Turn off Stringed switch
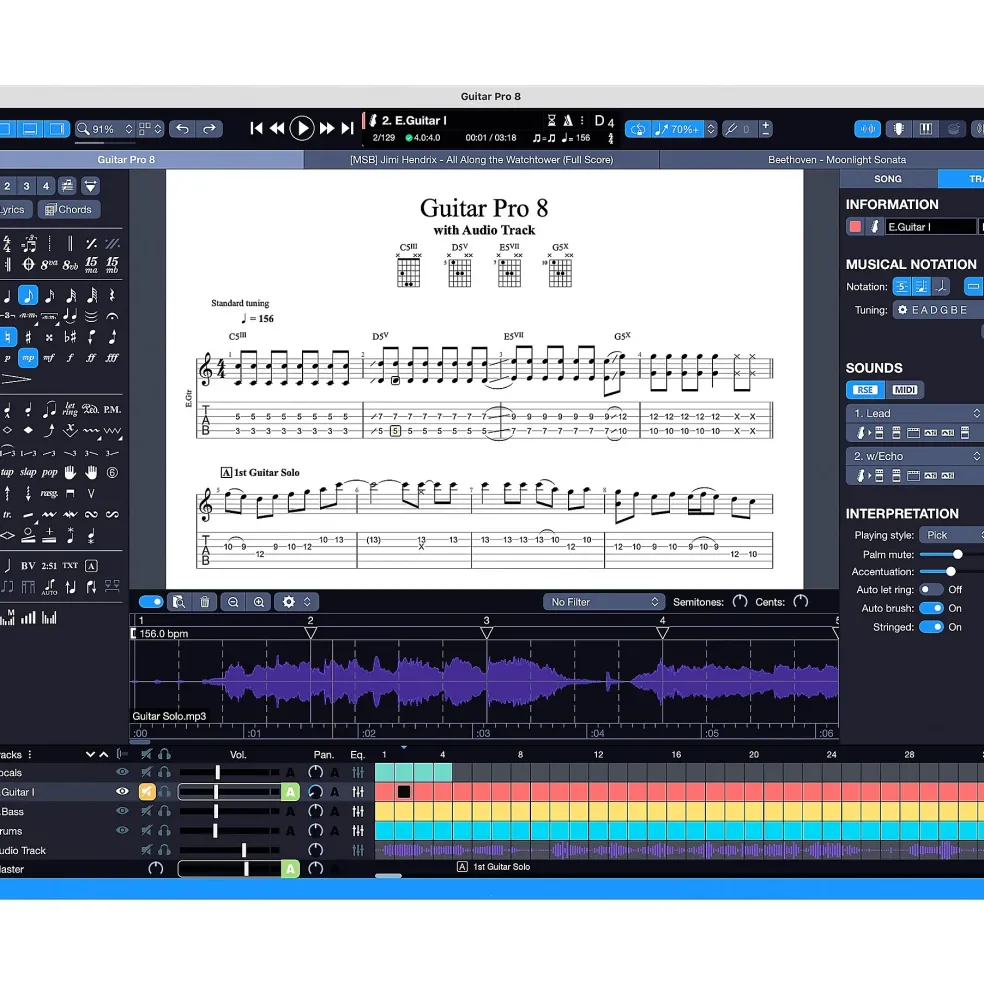Image resolution: width=984 pixels, height=985 pixels. [x=931, y=627]
